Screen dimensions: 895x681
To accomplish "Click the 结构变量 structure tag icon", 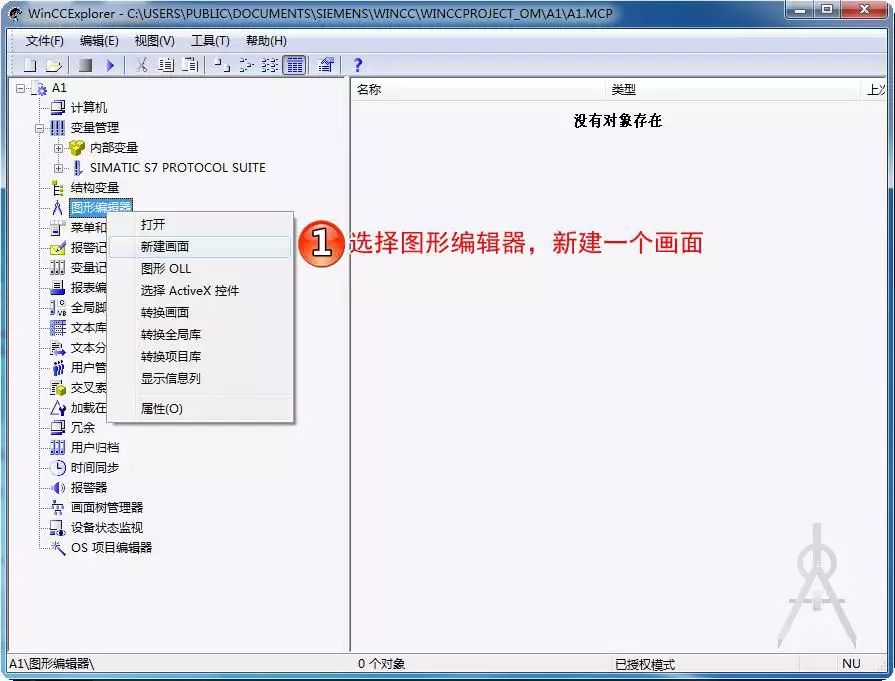I will (58, 188).
